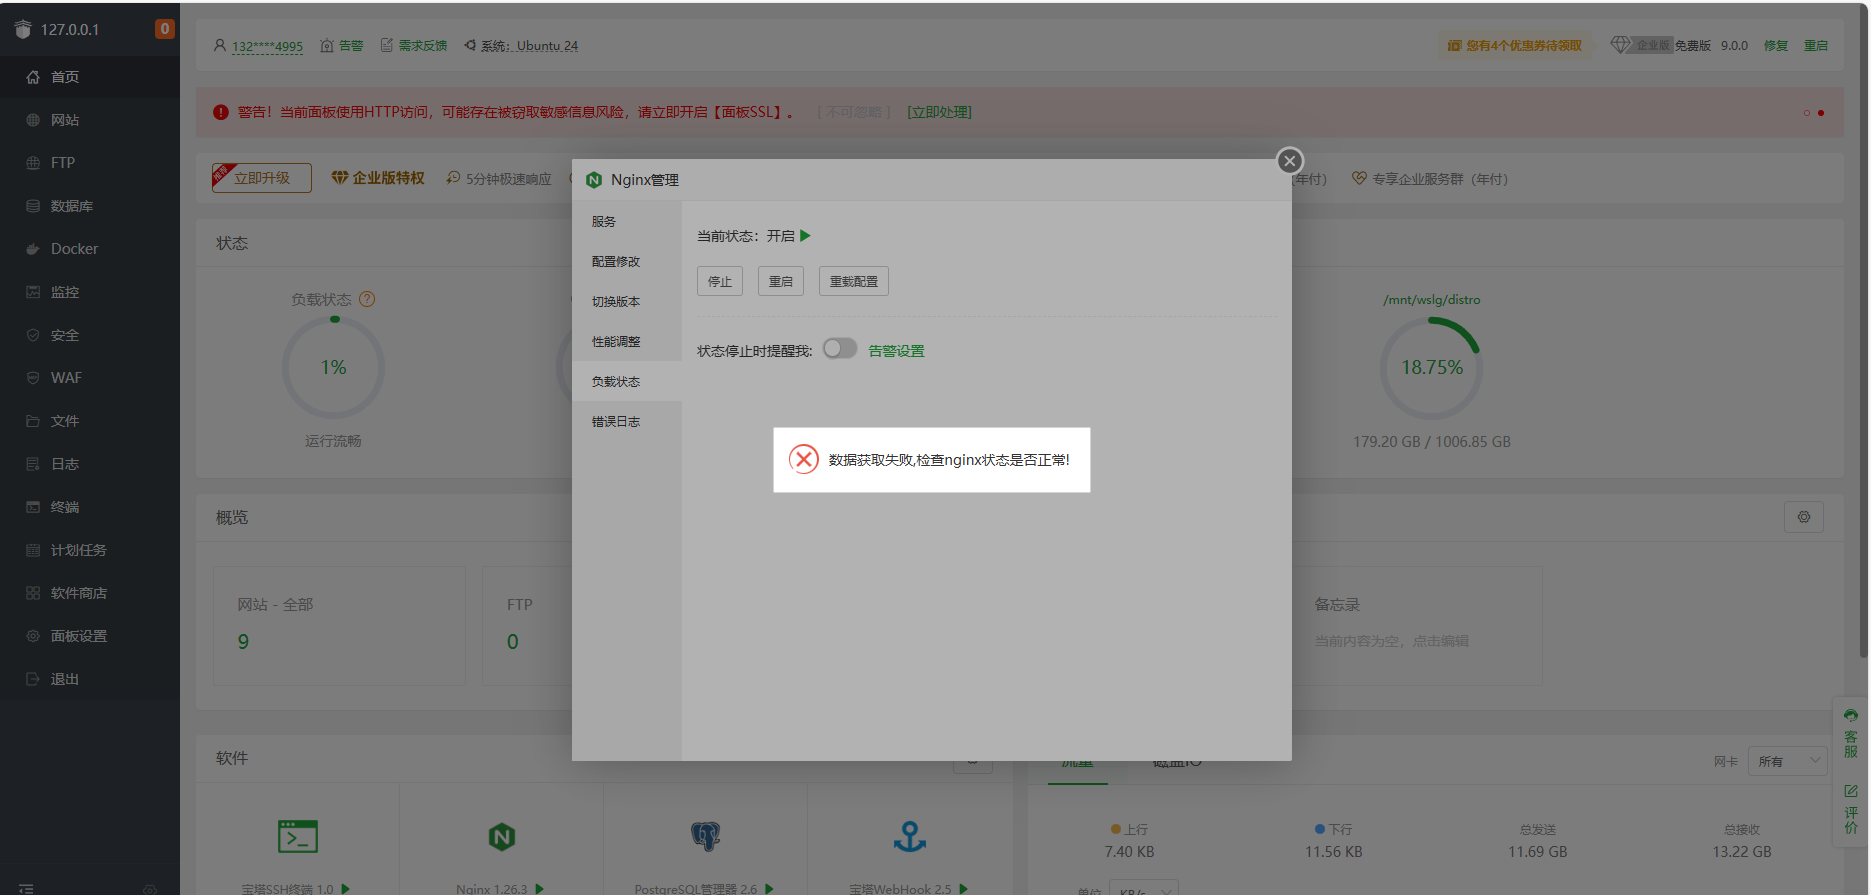The height and width of the screenshot is (895, 1871).
Task: Click the store icon beside 软件商店
Action: [33, 593]
